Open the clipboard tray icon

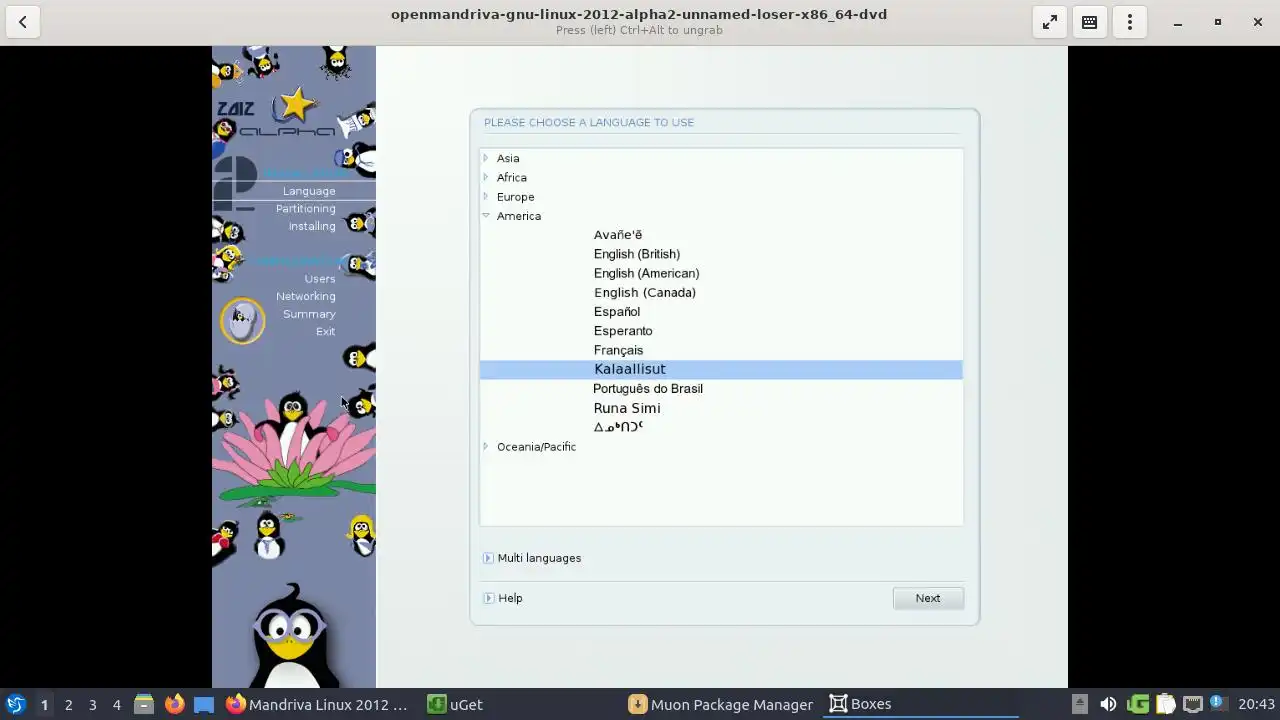pos(1165,704)
